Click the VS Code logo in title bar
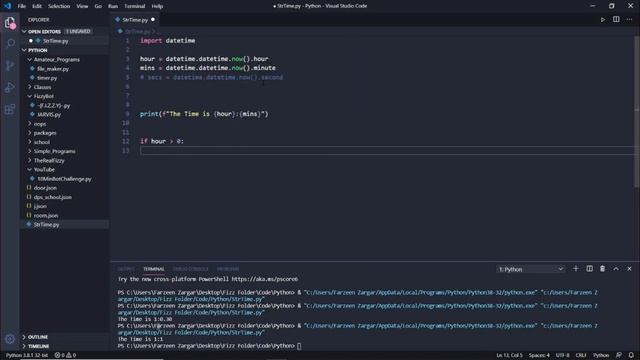The width and height of the screenshot is (640, 360). pos(7,6)
